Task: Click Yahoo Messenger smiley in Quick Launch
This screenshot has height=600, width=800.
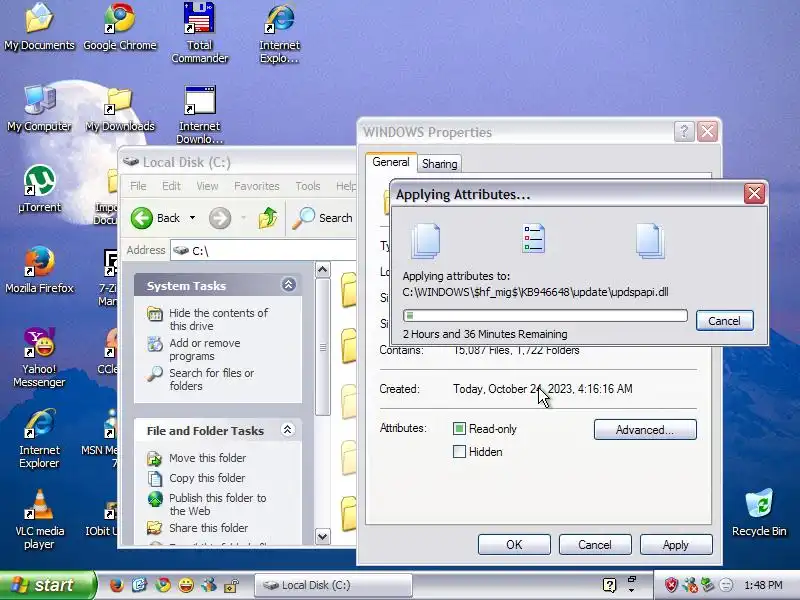Action: pos(186,585)
